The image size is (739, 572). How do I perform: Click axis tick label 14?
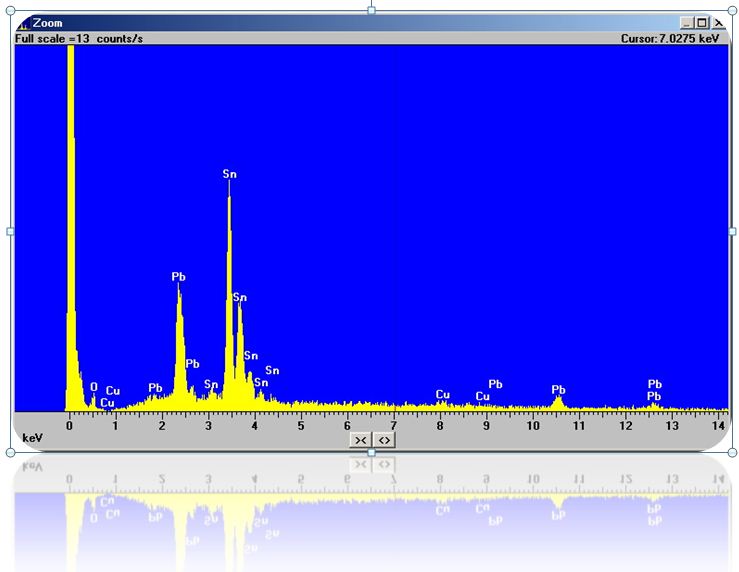click(x=718, y=426)
